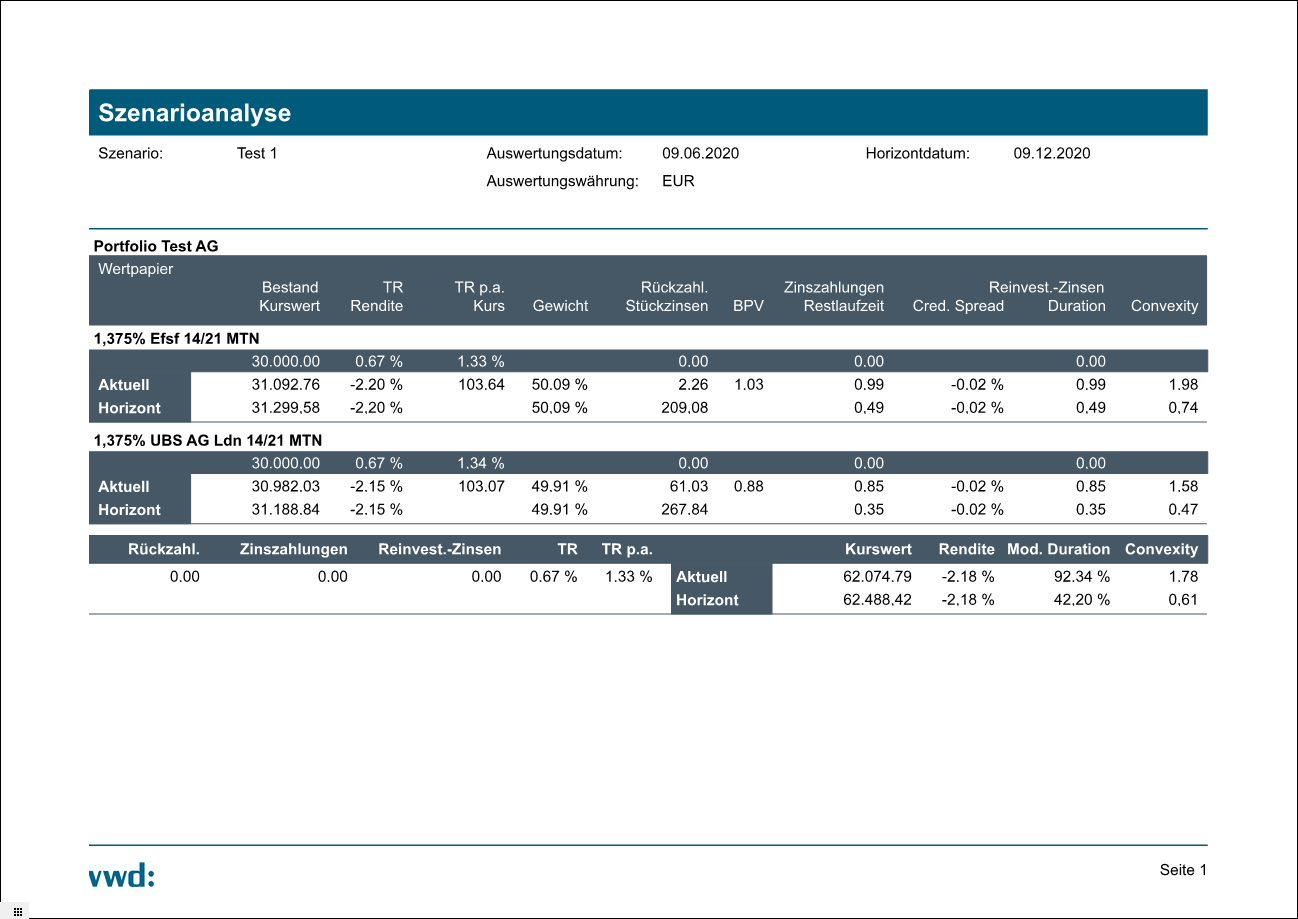The image size is (1298, 919).
Task: Click the Horizont row label under UBS AG
Action: coord(129,510)
